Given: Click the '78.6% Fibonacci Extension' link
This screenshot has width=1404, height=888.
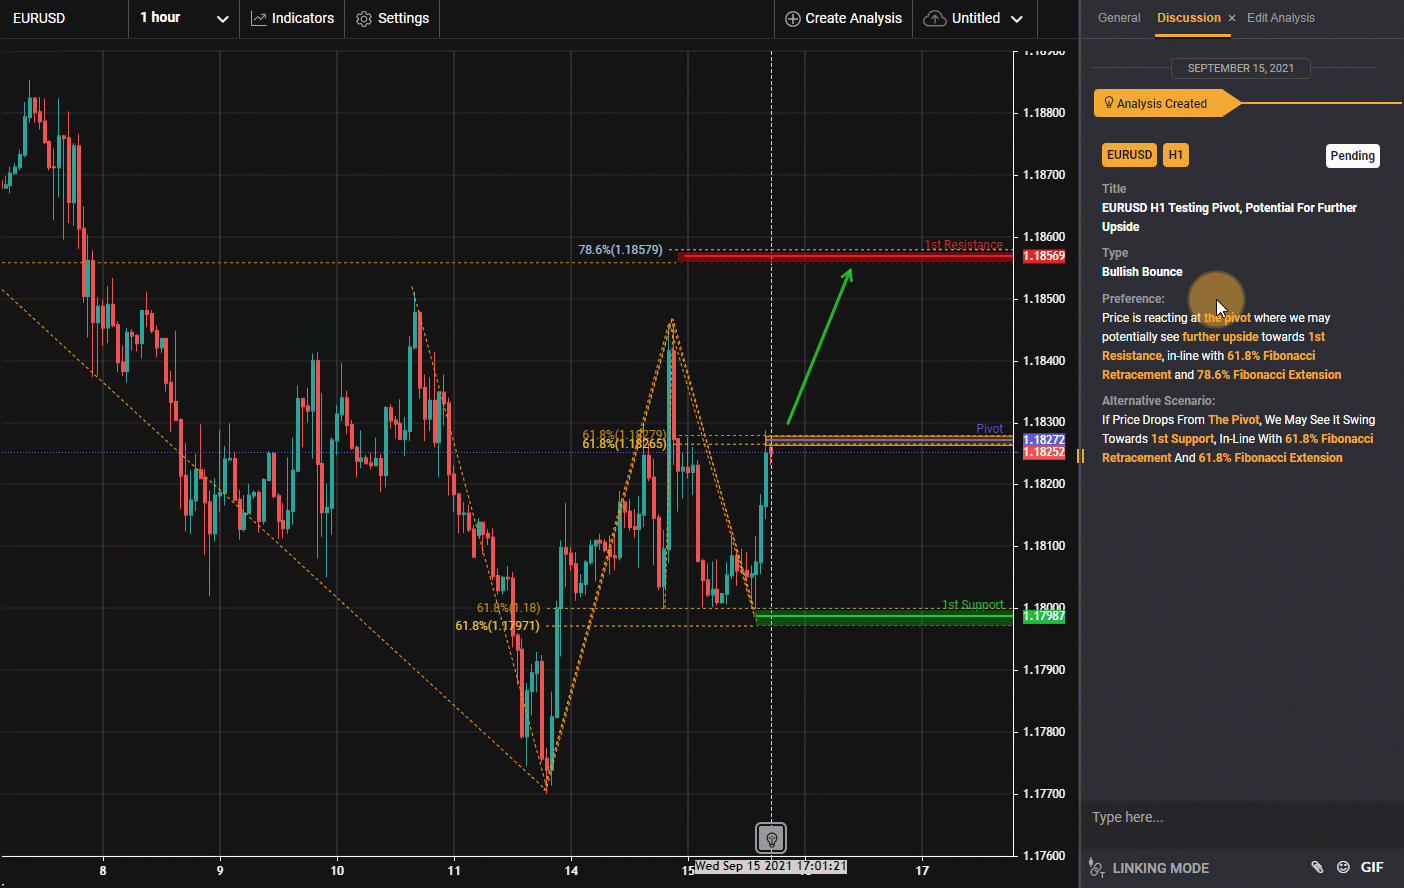Looking at the screenshot, I should [x=1269, y=375].
